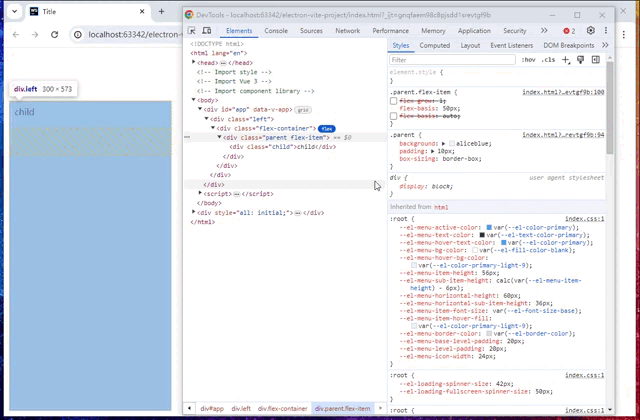Close the Title browser tab
The image size is (640, 420).
coord(142,11)
